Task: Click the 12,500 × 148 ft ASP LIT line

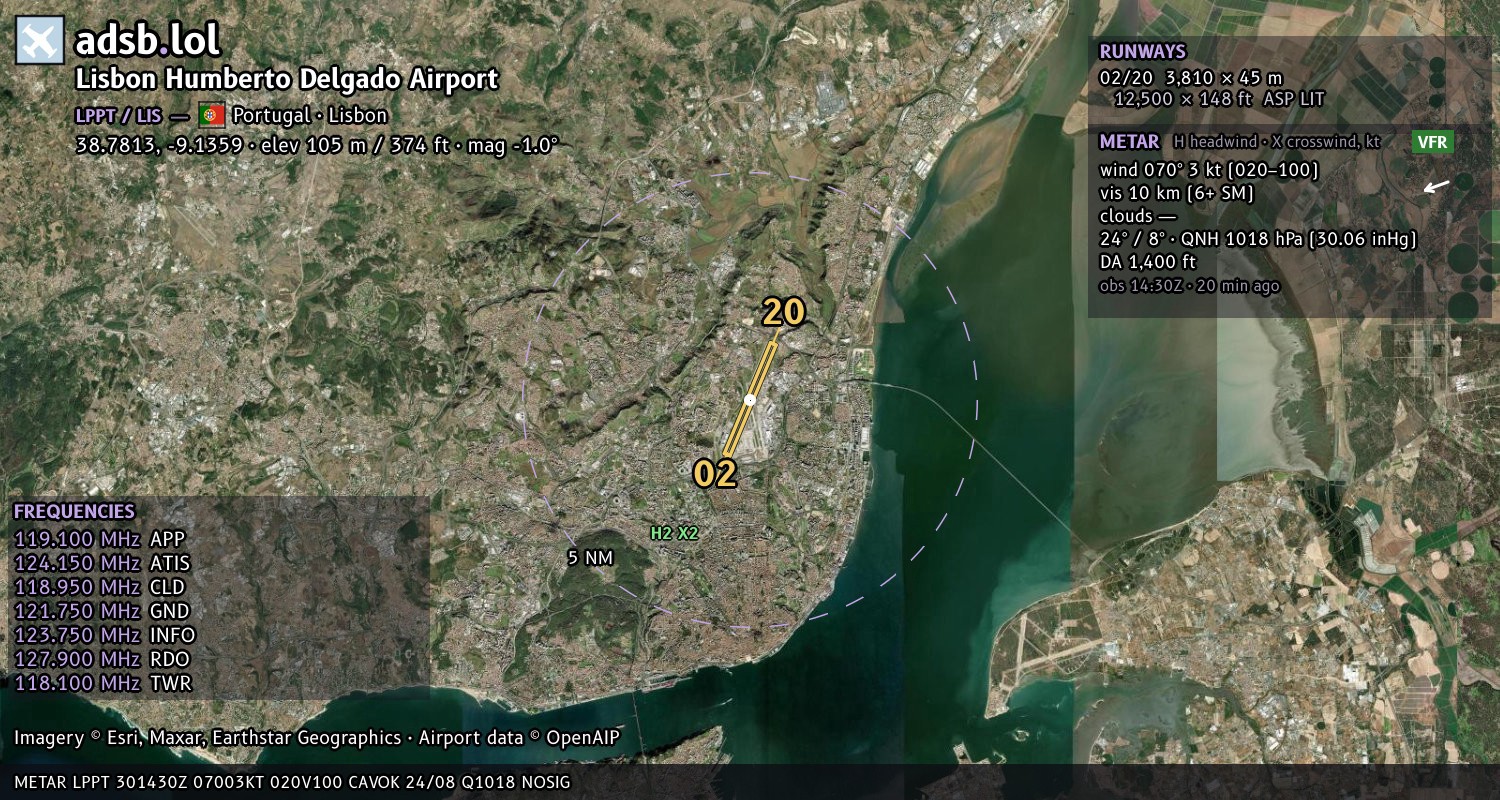Action: coord(1218,99)
